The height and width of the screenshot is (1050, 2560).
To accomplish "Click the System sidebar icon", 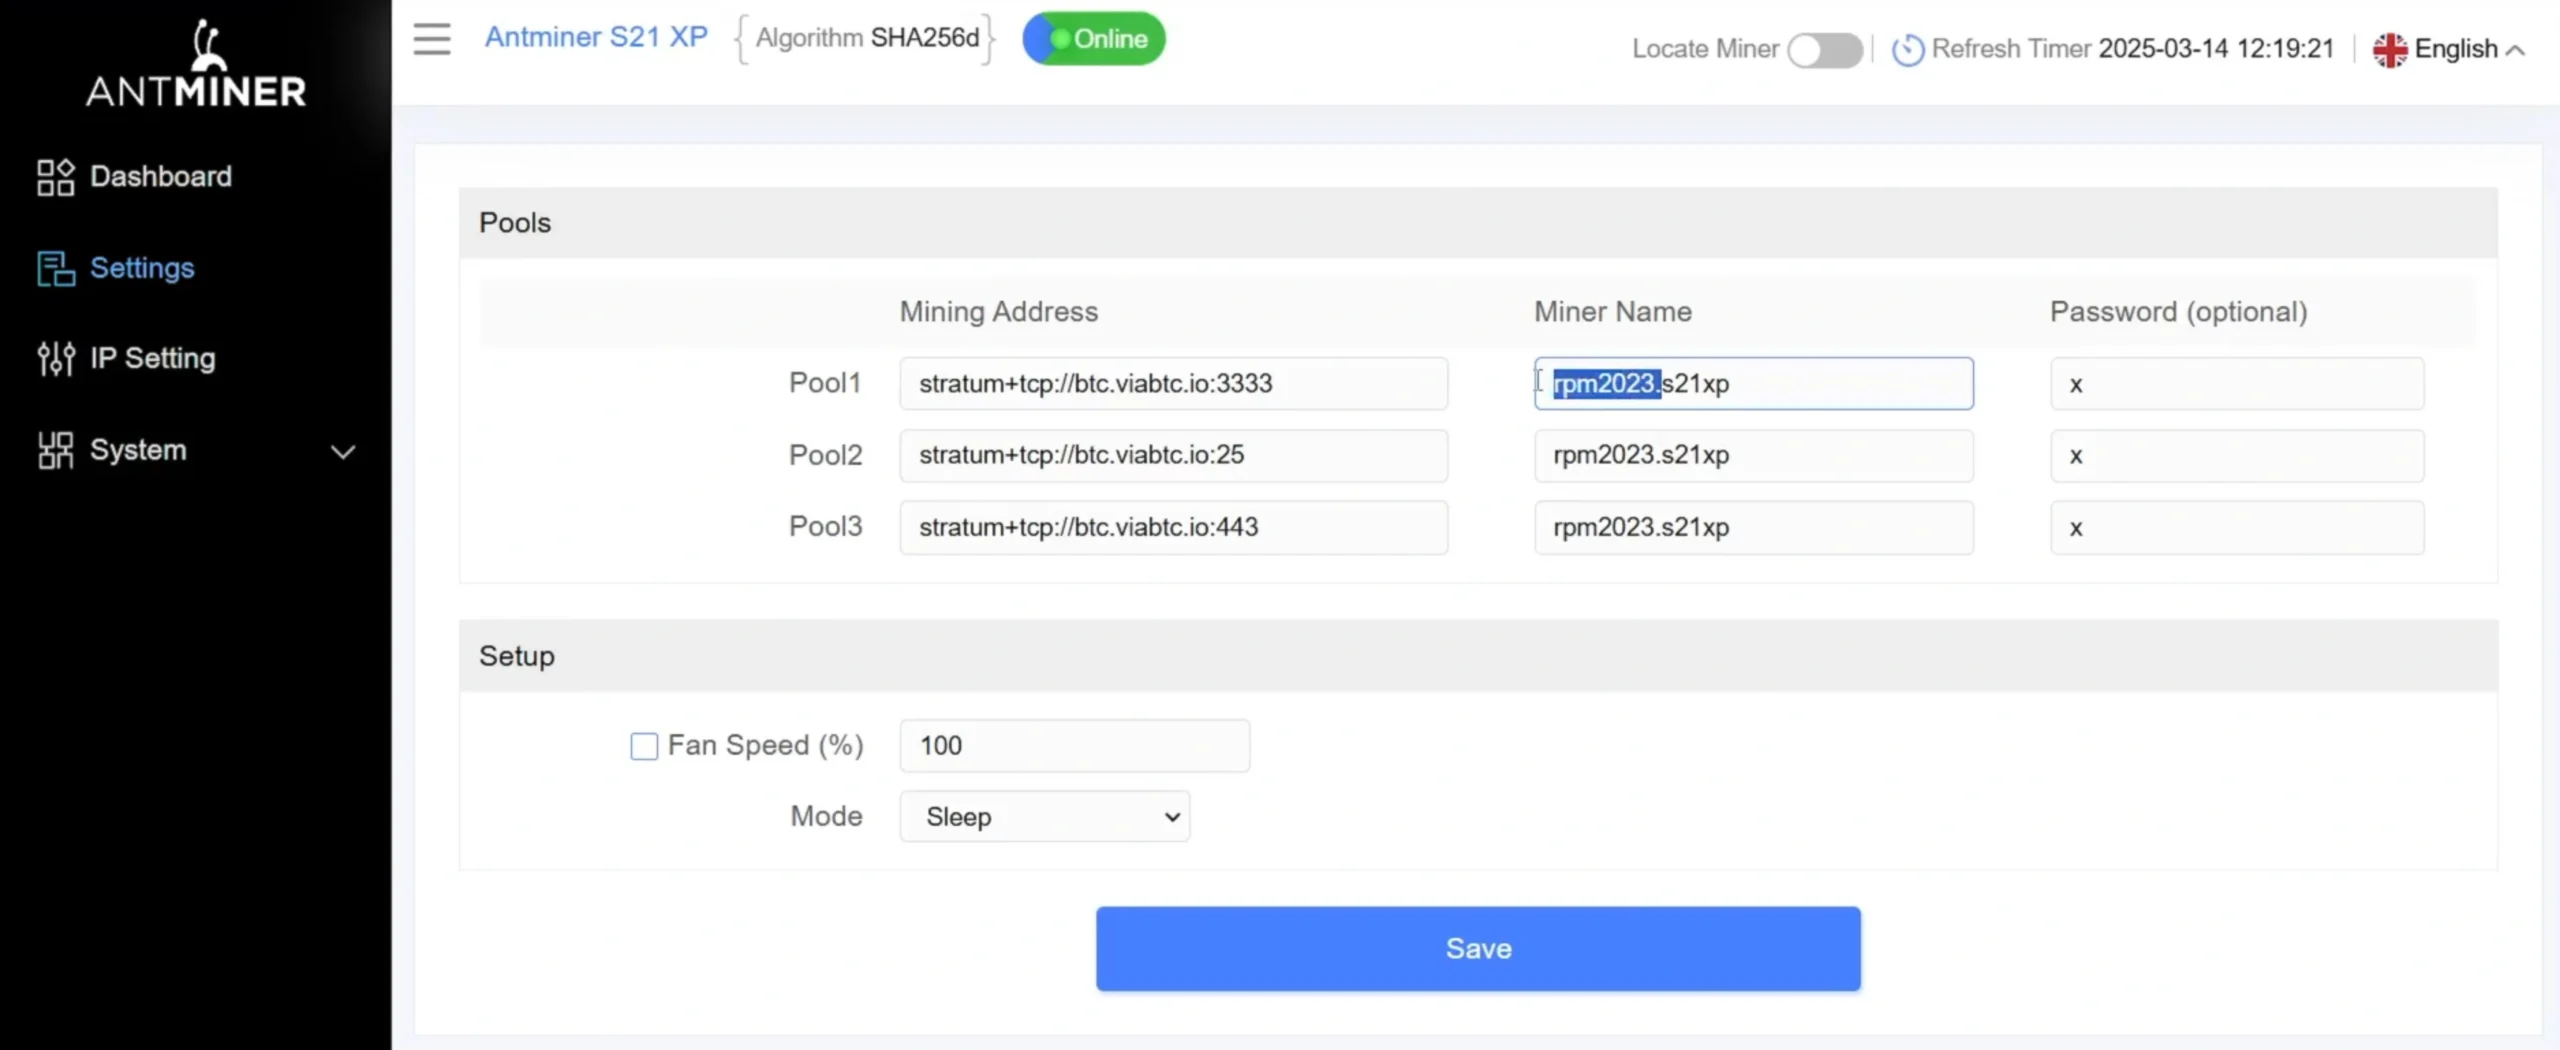I will point(56,450).
